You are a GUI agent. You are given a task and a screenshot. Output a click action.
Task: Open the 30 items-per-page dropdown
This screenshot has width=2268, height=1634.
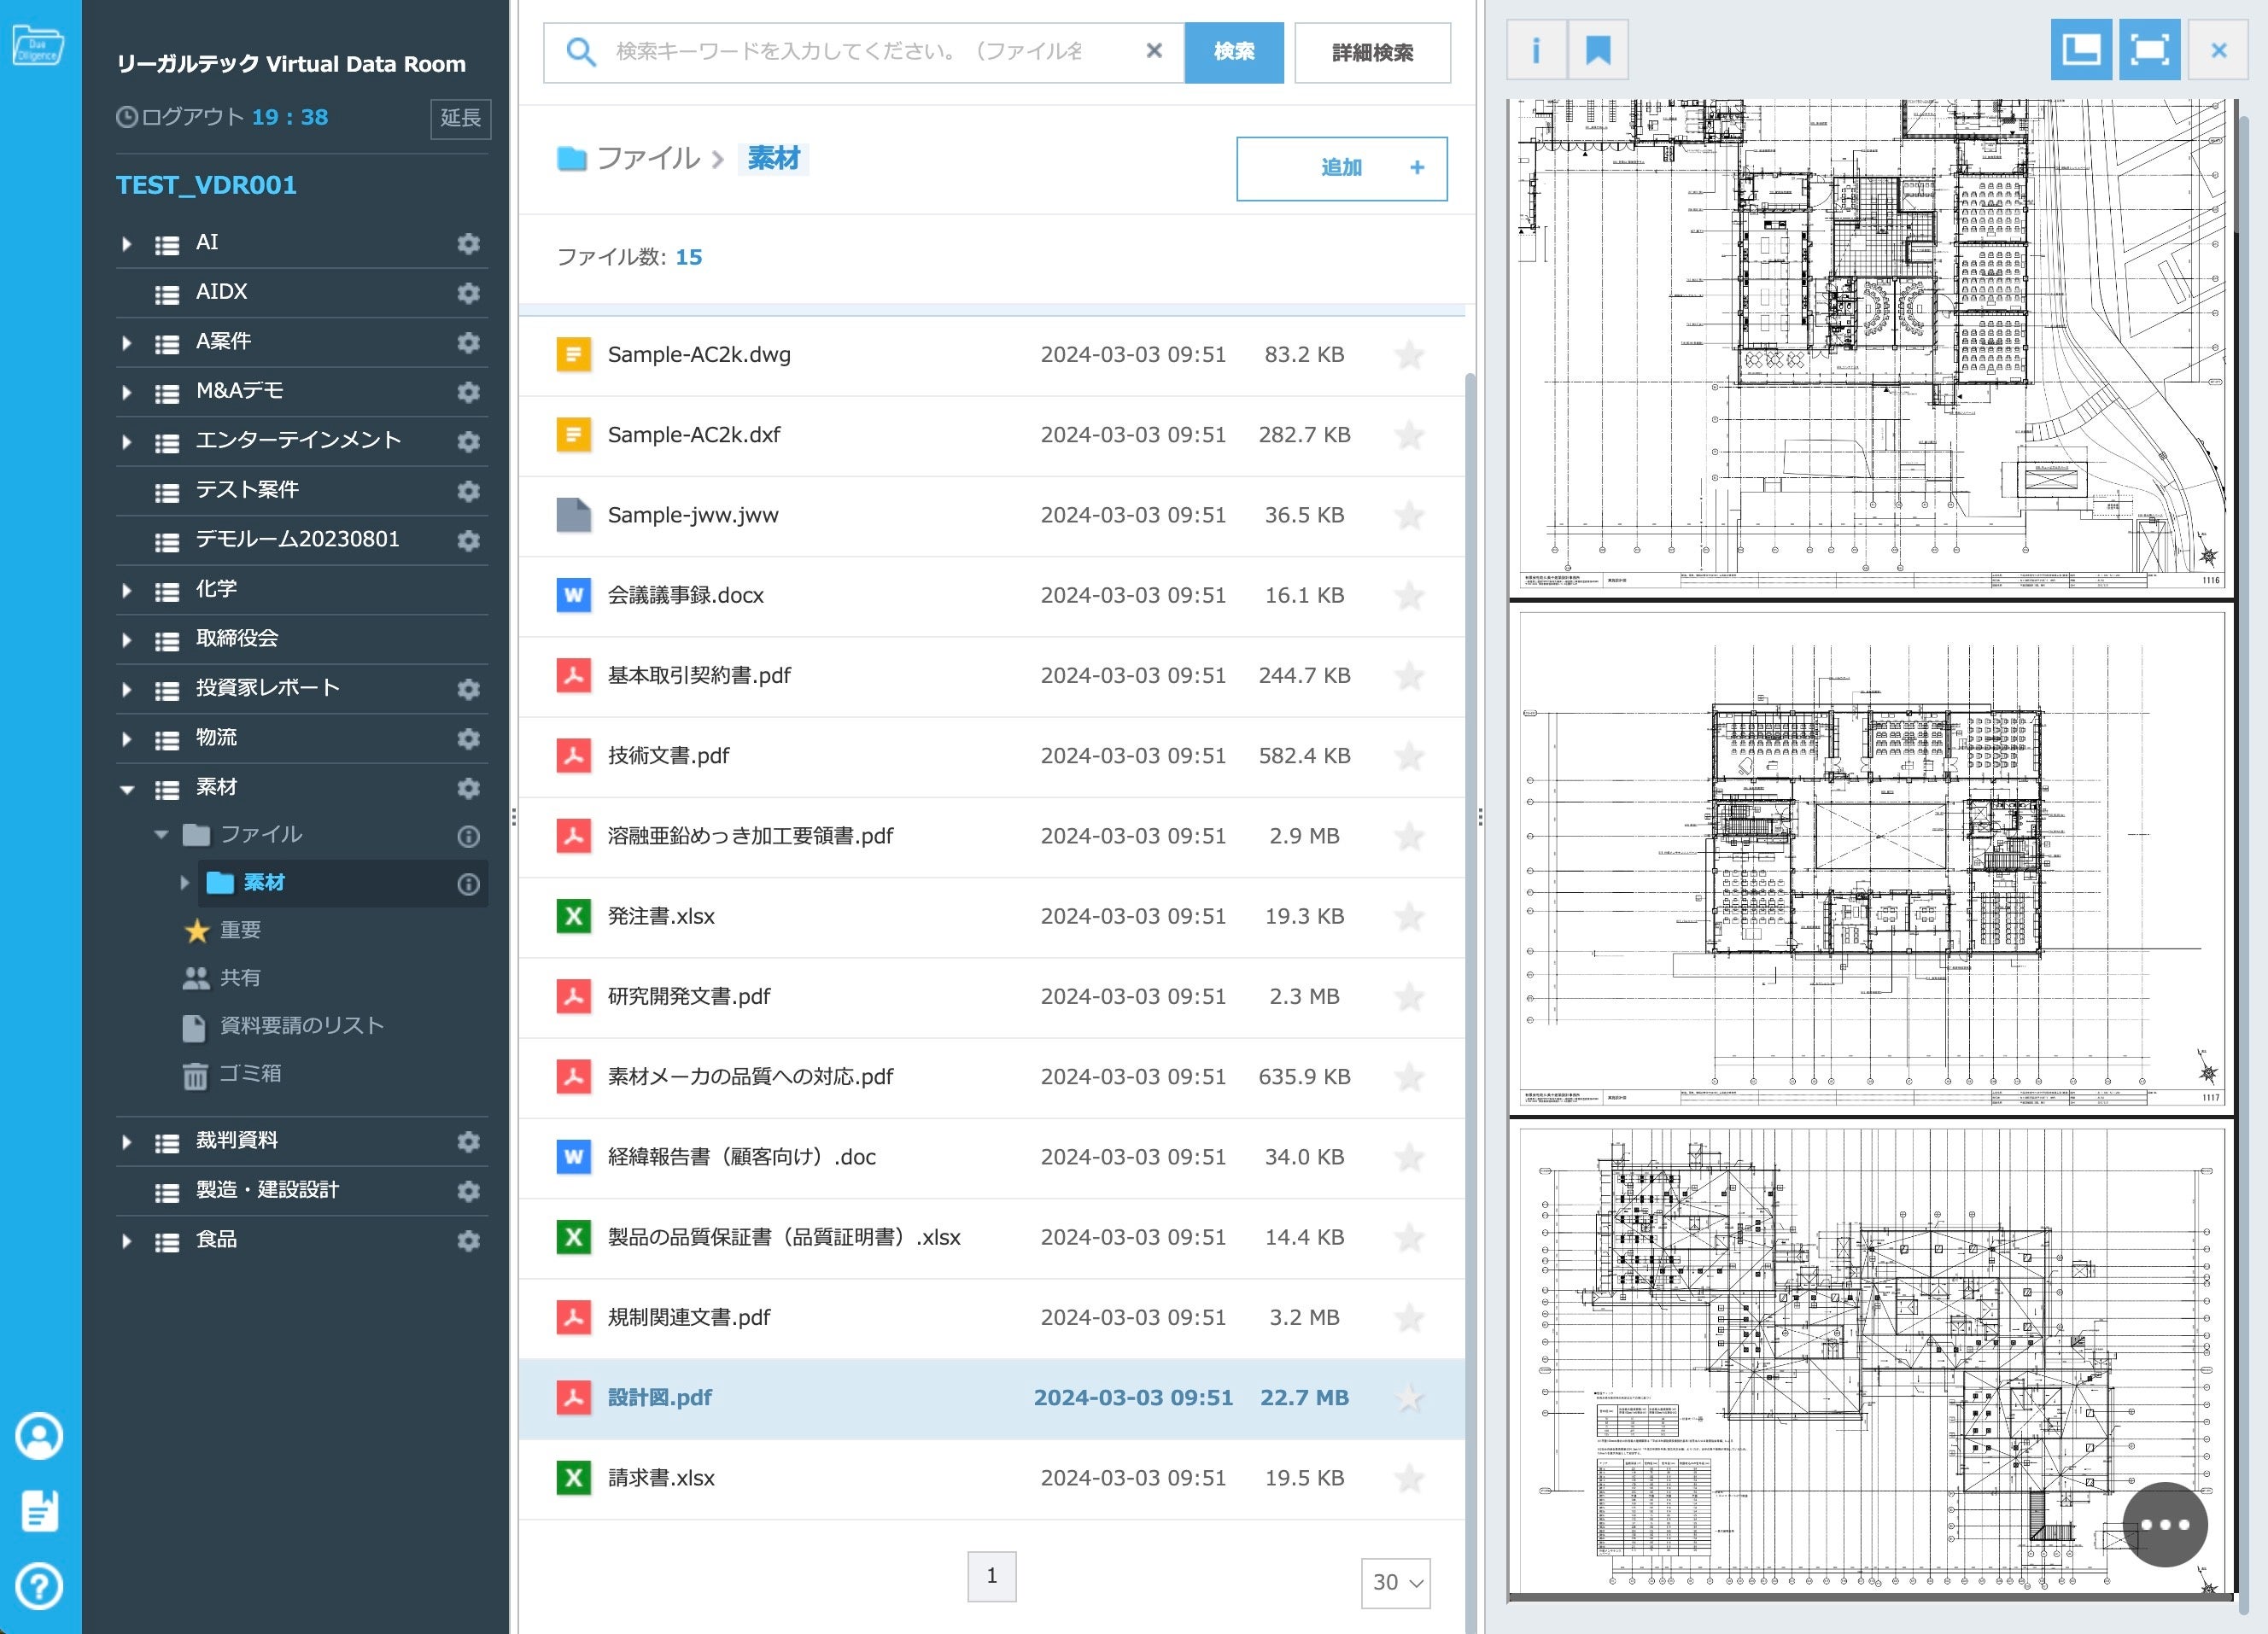coord(1395,1582)
